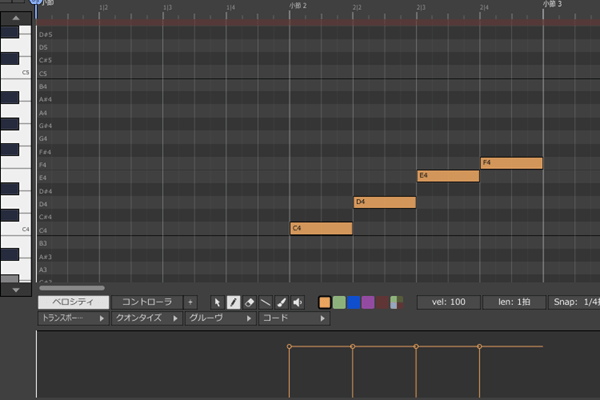Open the トランスポーズ dropdown menu
The width and height of the screenshot is (600, 400).
73,318
